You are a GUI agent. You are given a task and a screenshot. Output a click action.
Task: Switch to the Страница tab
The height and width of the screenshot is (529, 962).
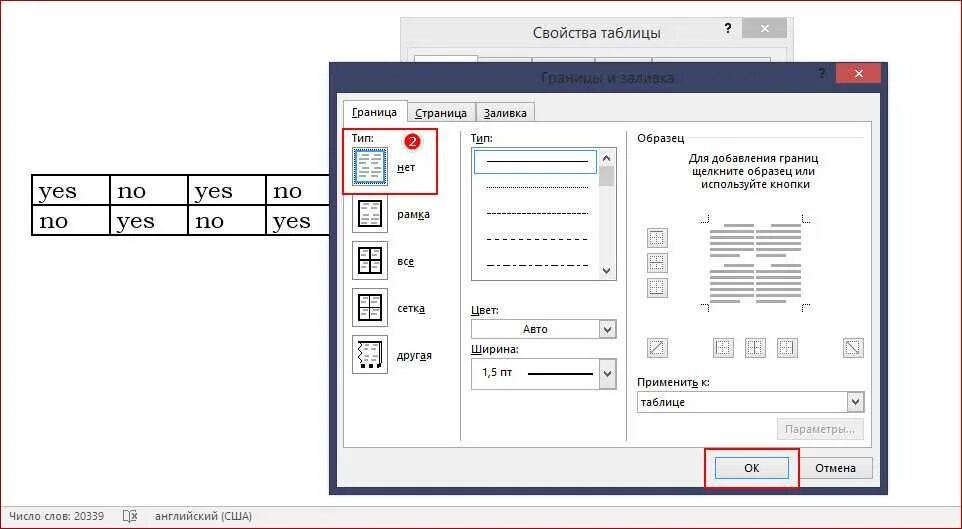click(441, 114)
